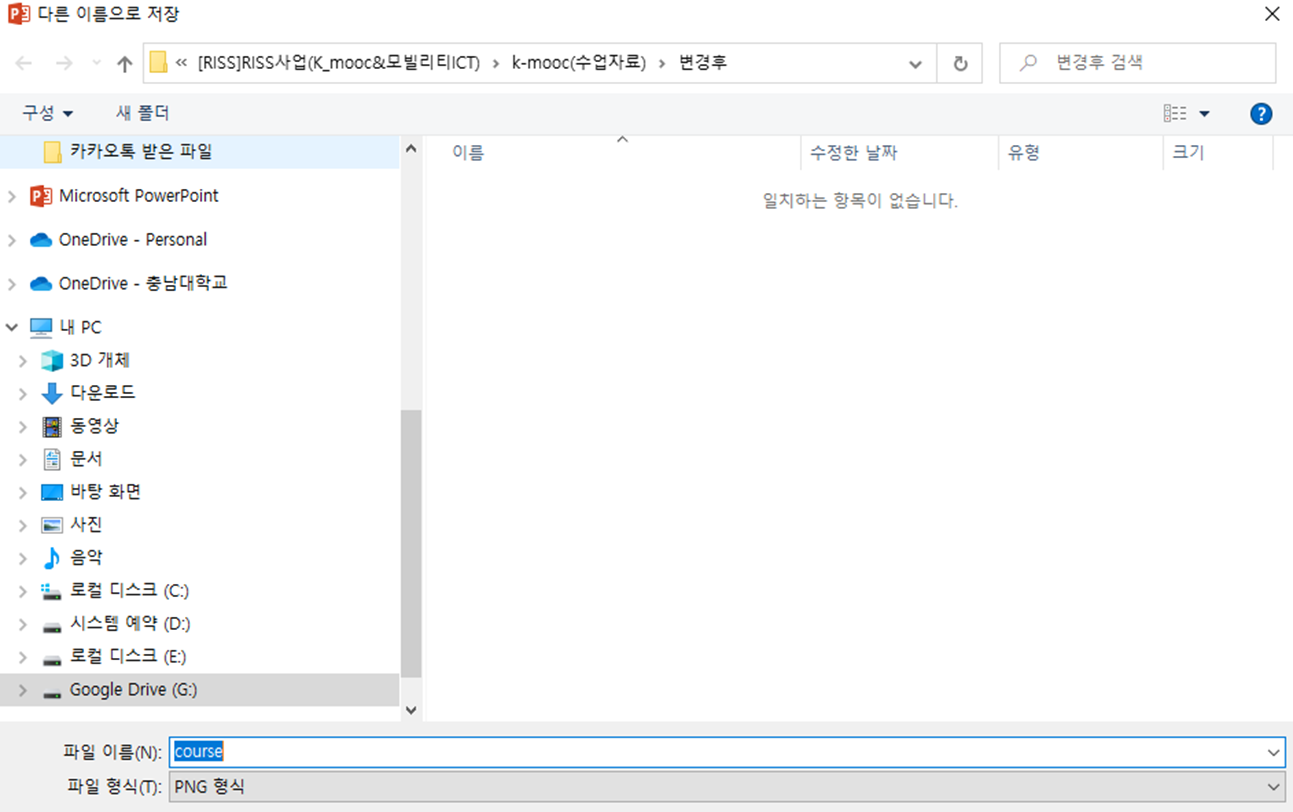Open 로컬 디스크 (C:) drive

[129, 591]
